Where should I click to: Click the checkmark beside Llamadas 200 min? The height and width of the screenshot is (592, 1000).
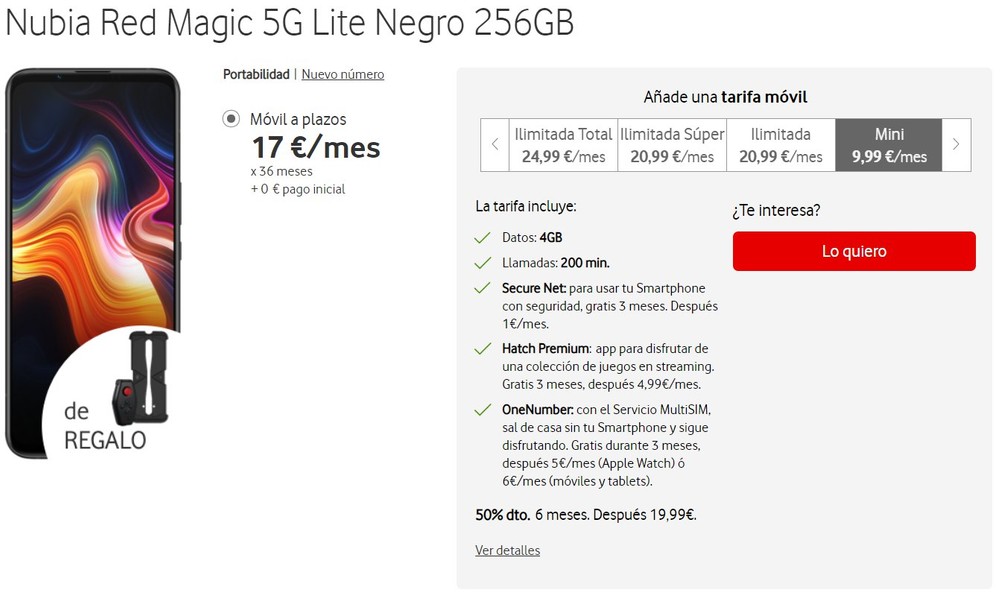pyautogui.click(x=483, y=263)
